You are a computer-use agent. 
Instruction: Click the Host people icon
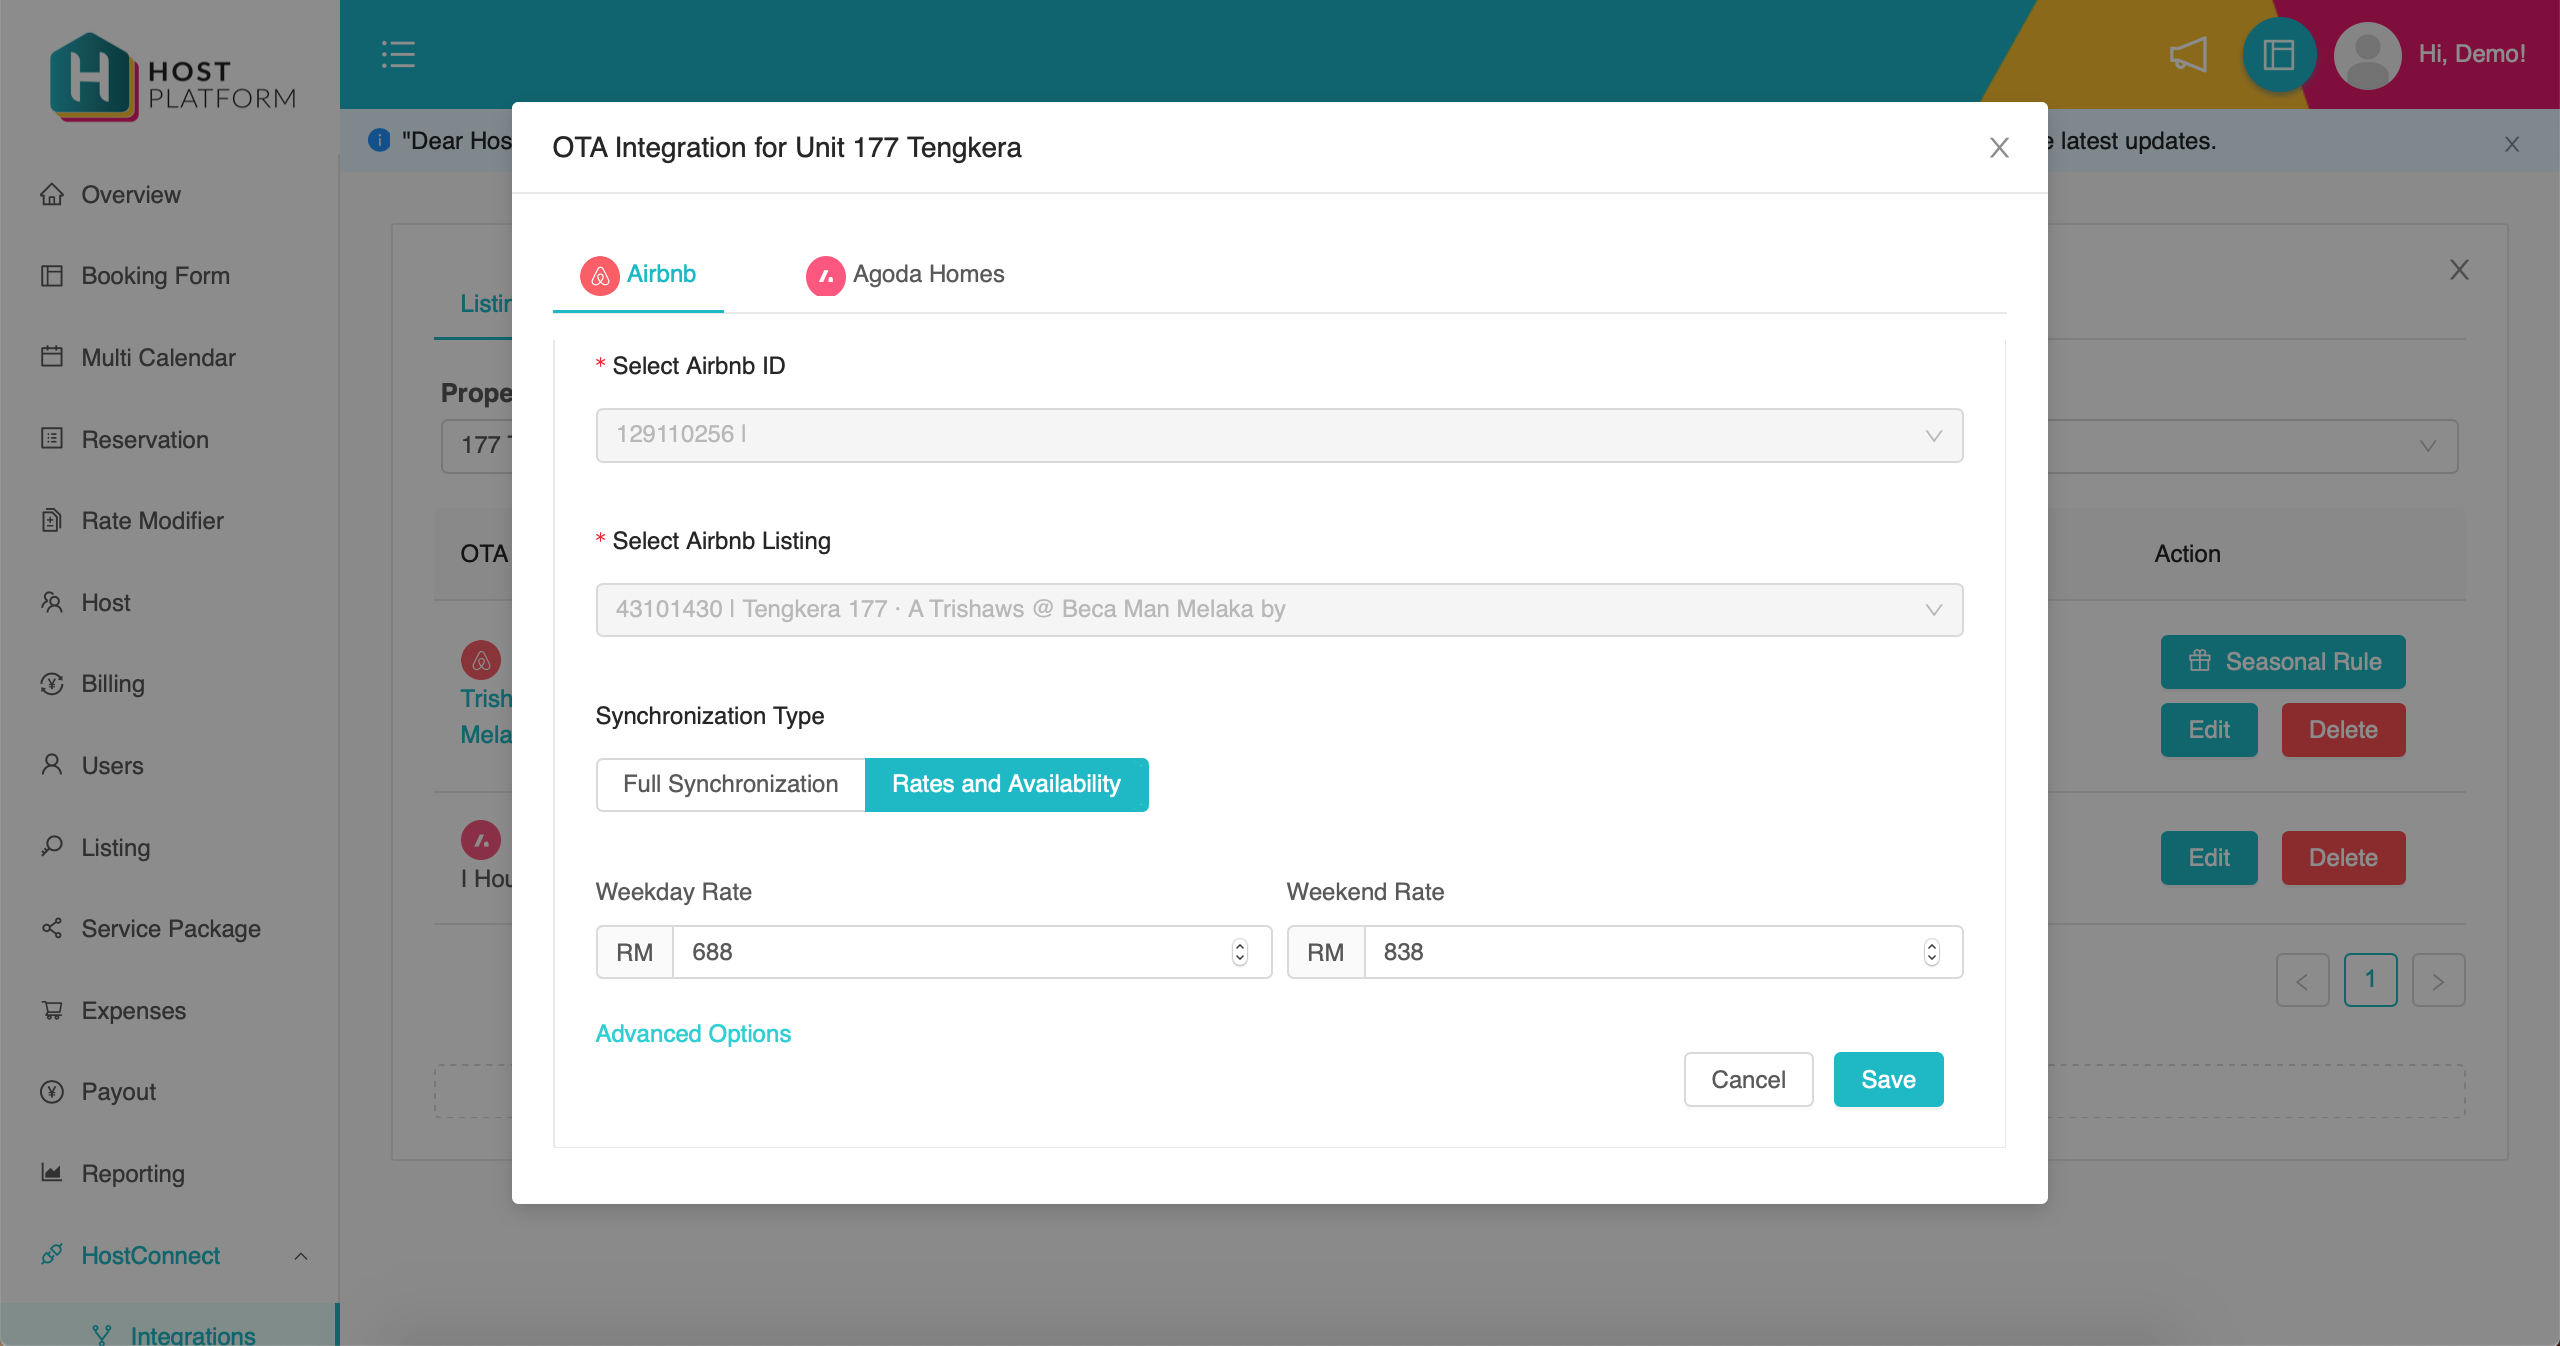(x=52, y=602)
